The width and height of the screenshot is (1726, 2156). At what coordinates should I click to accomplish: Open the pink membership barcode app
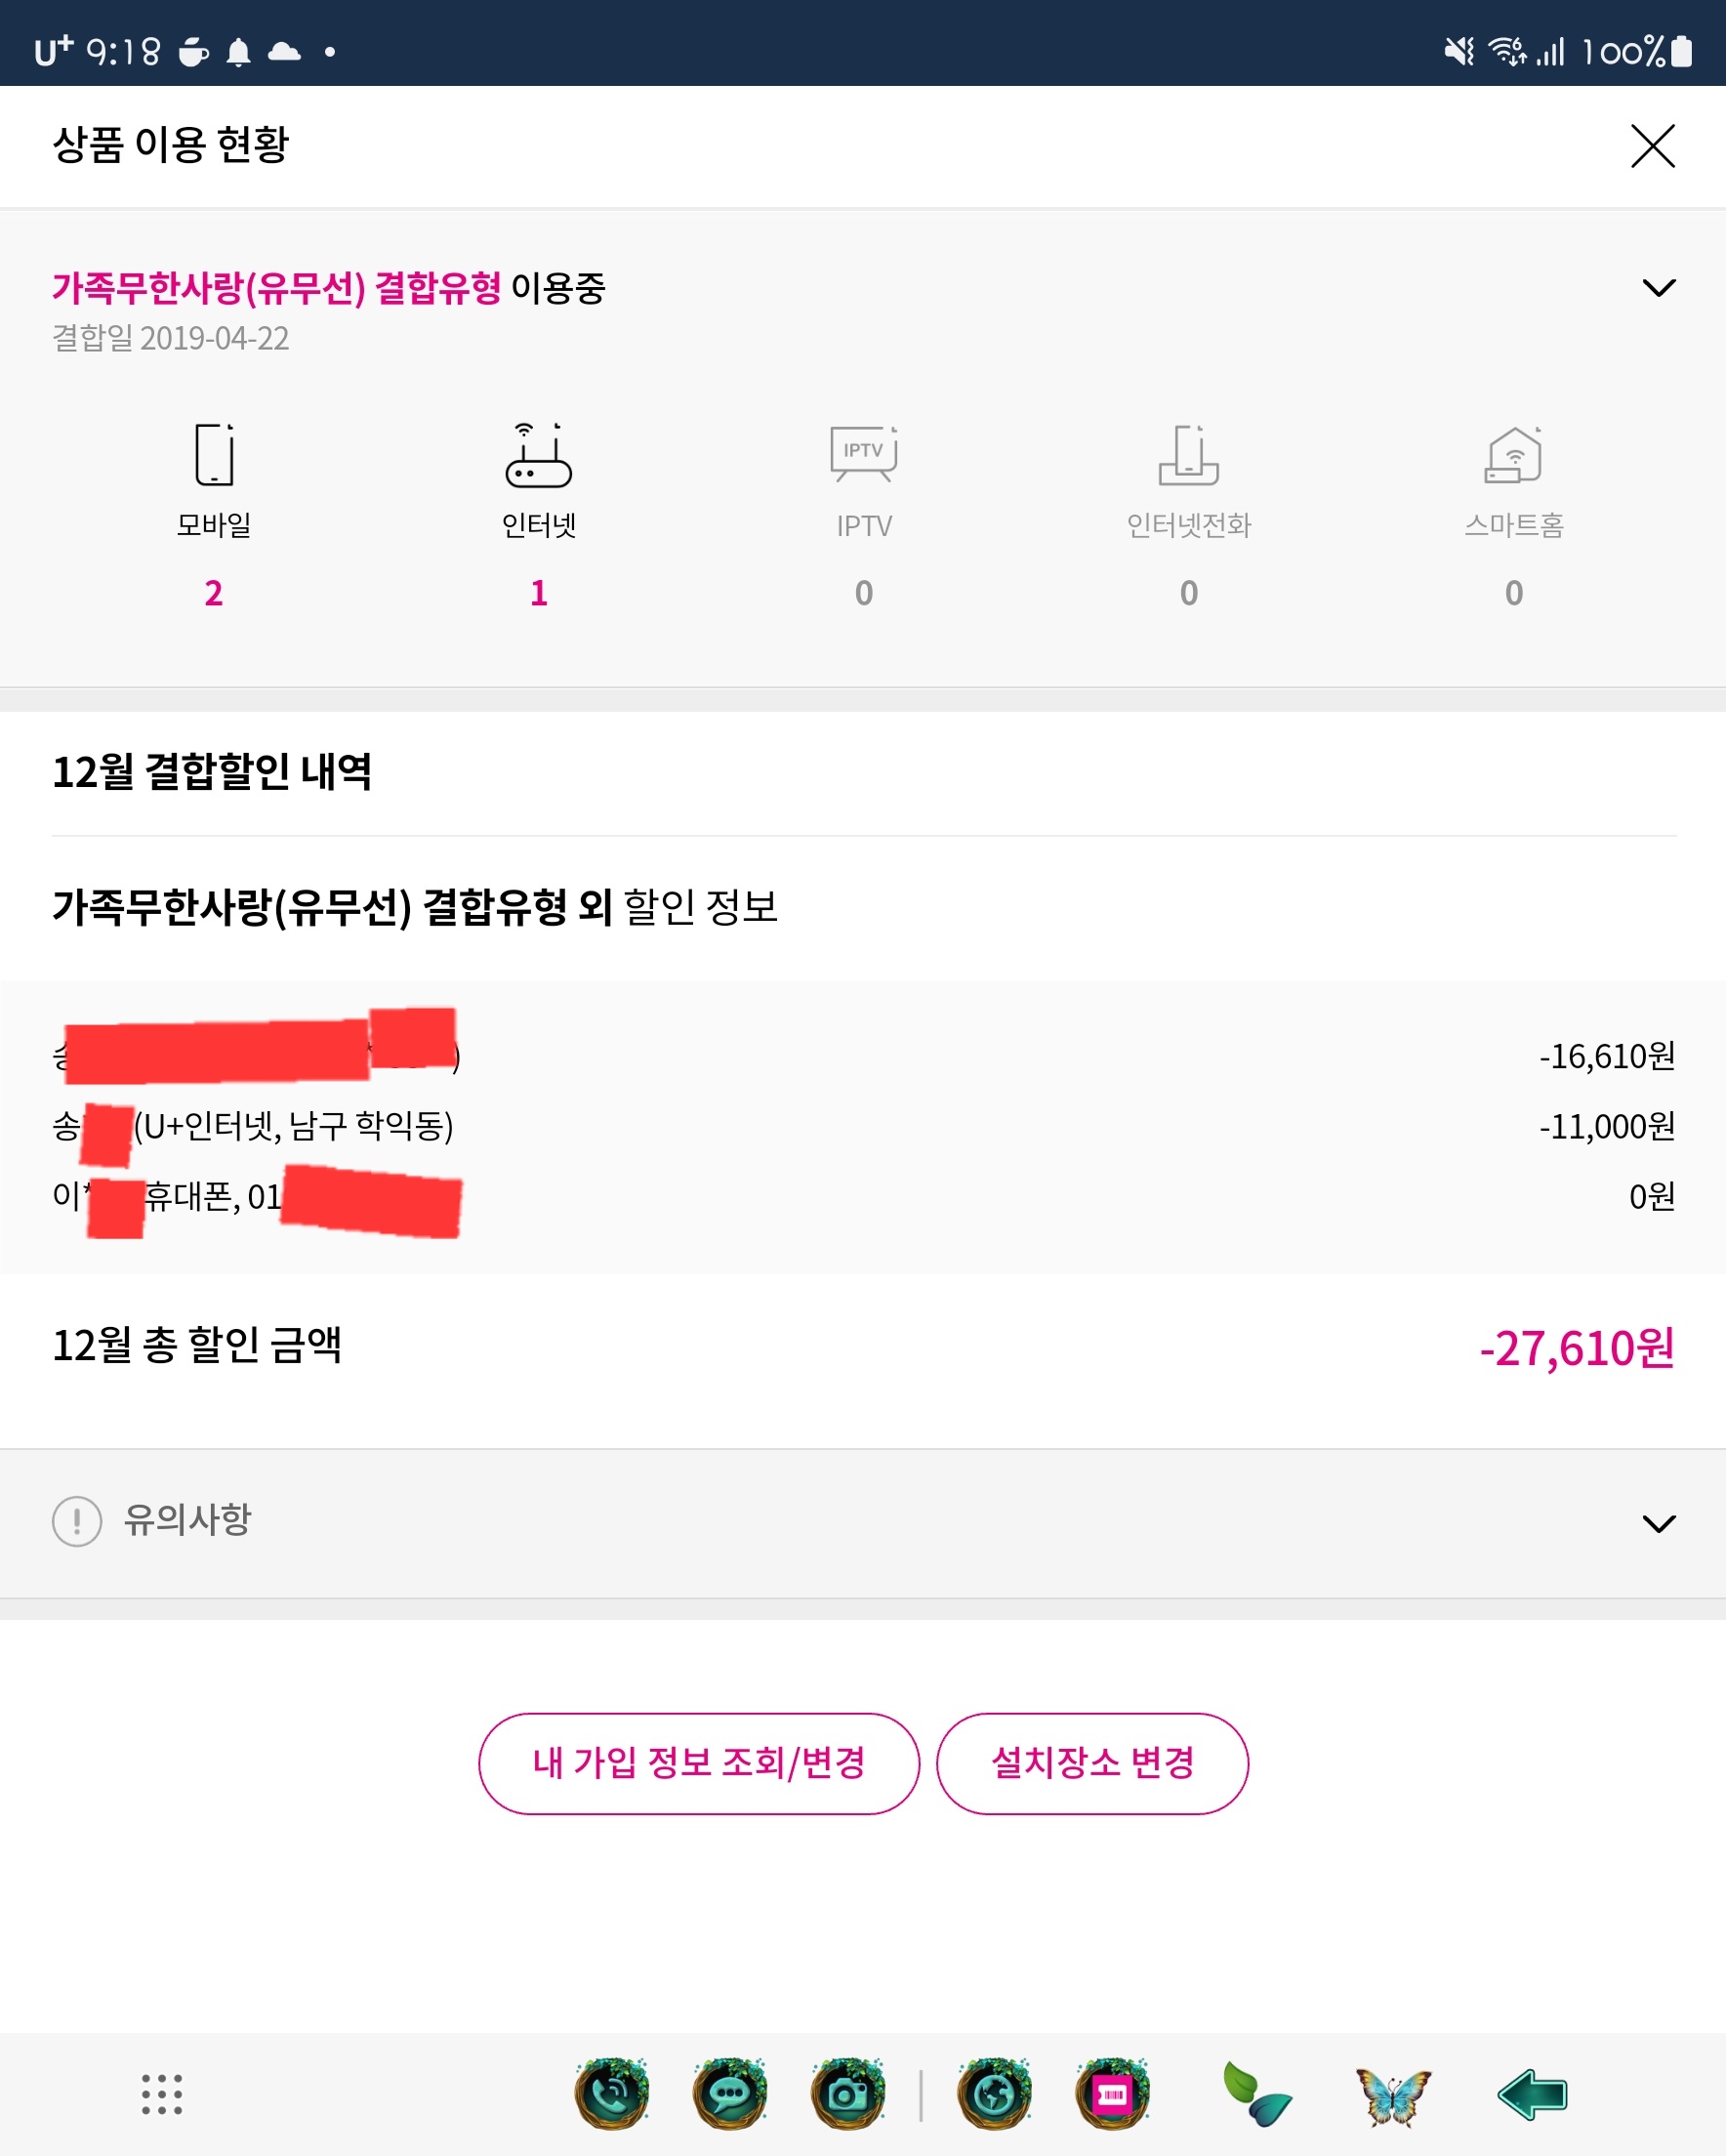point(1112,2093)
